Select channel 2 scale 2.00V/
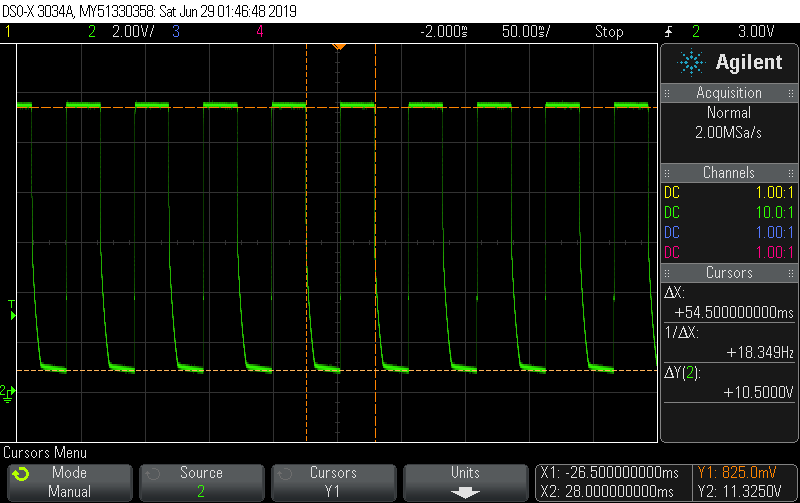 [133, 32]
